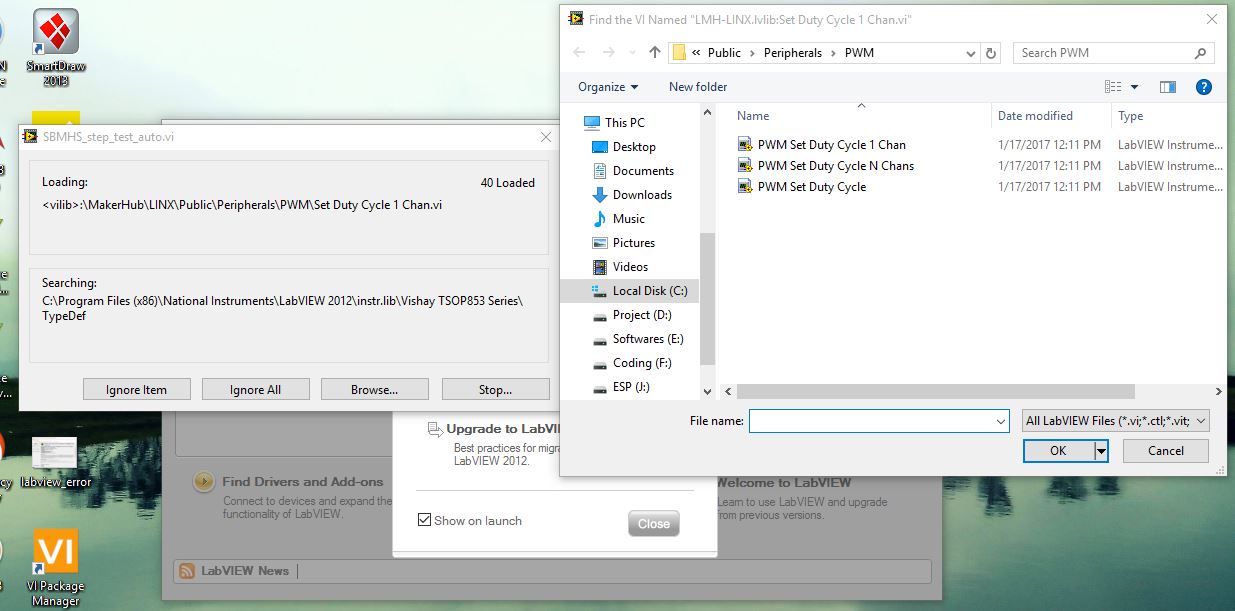This screenshot has width=1235, height=611.
Task: Click the search magnifier icon
Action: [x=1201, y=53]
